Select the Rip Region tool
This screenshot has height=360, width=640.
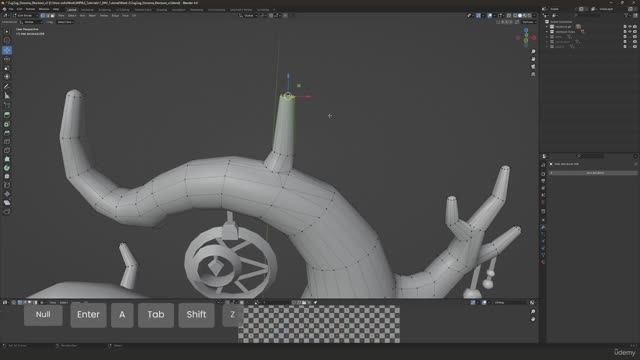pyautogui.click(x=7, y=211)
